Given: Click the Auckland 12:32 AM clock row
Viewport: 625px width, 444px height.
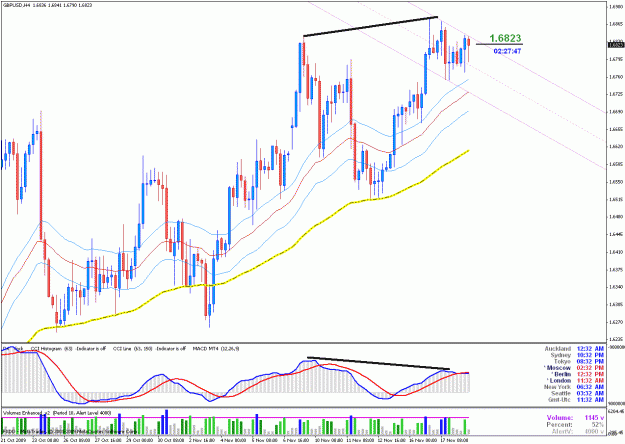Looking at the screenshot, I should 574,349.
